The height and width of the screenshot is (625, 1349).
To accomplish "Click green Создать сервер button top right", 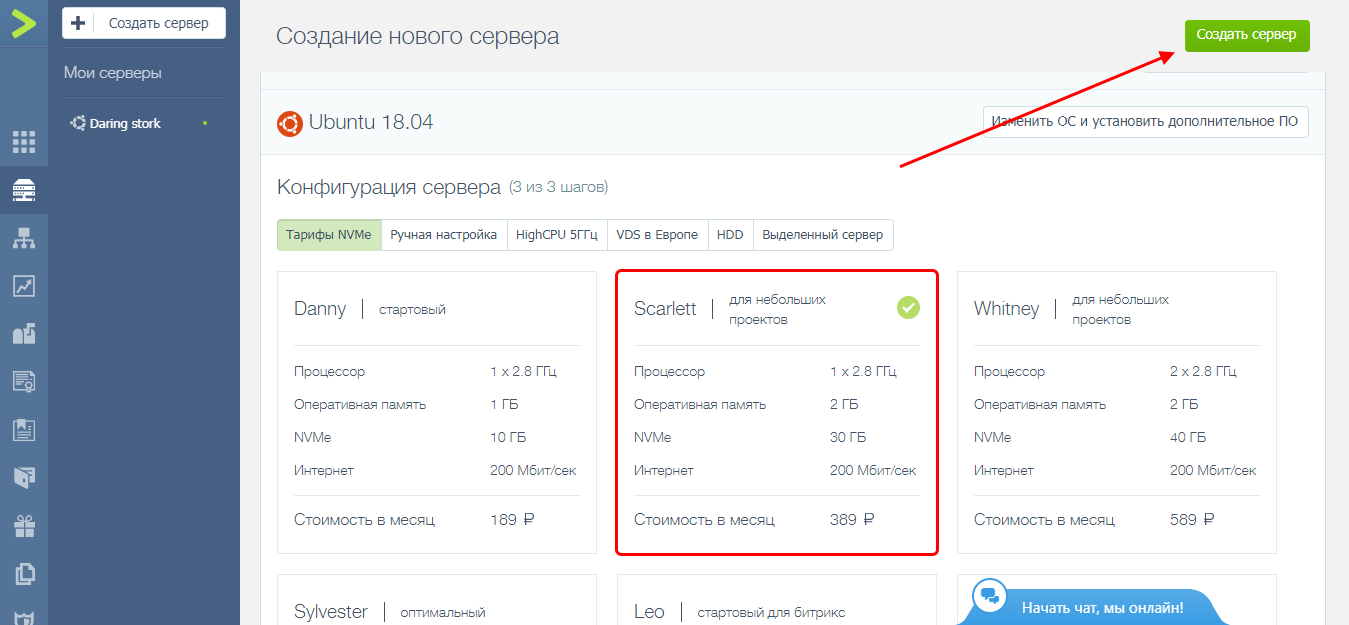I will pos(1246,35).
